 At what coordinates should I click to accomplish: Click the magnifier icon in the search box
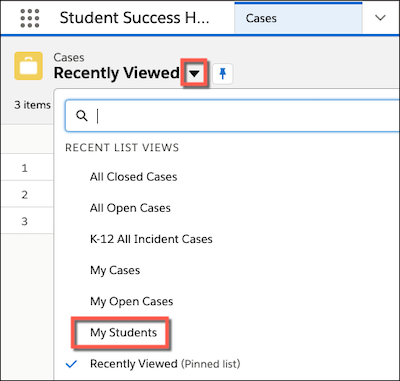[x=82, y=116]
